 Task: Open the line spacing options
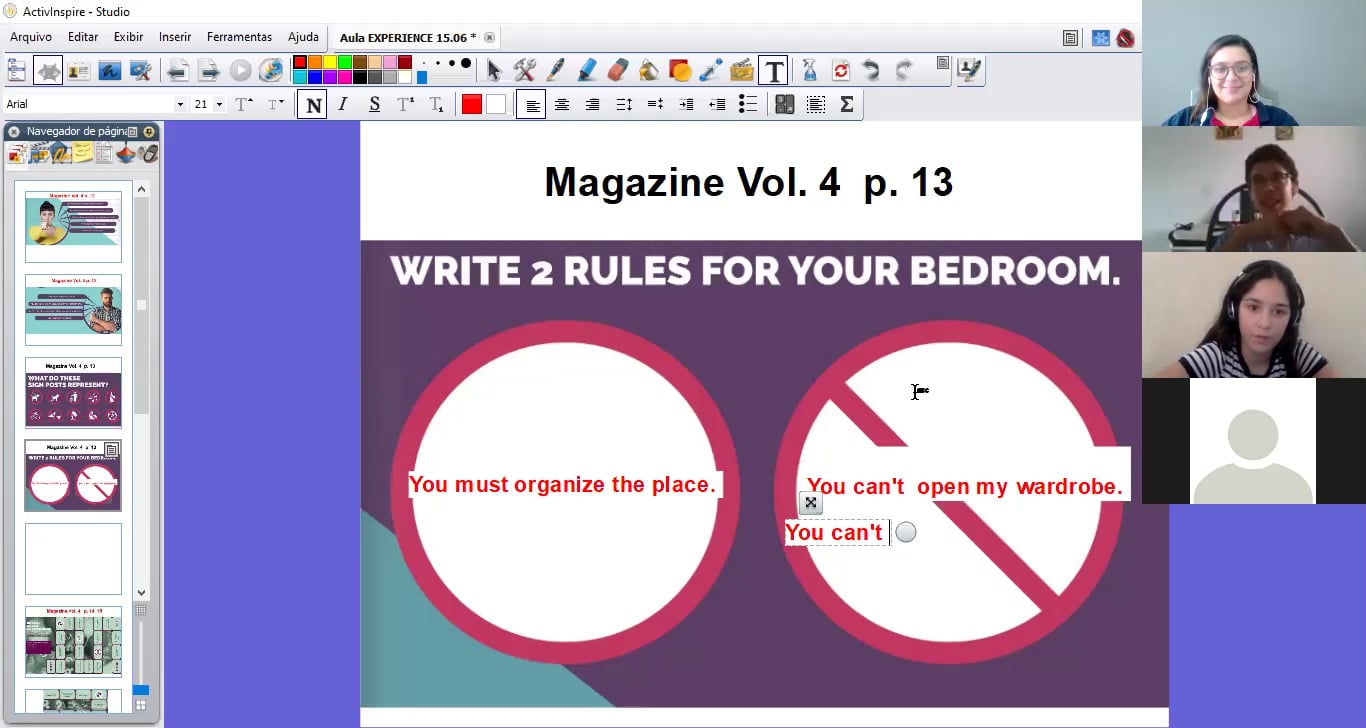click(x=624, y=104)
